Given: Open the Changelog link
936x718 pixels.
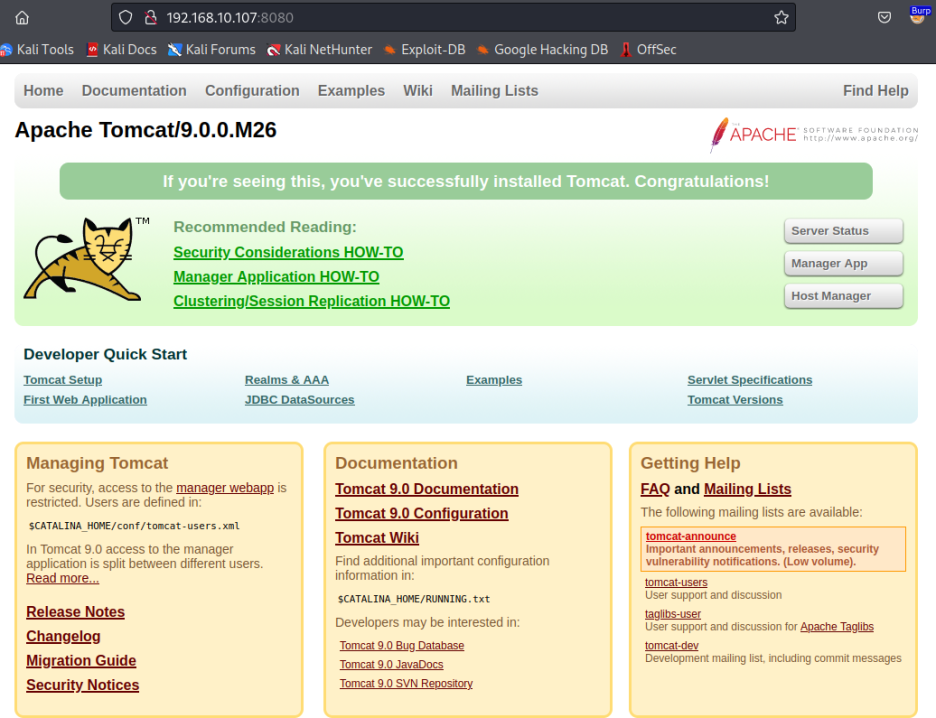Looking at the screenshot, I should 63,637.
